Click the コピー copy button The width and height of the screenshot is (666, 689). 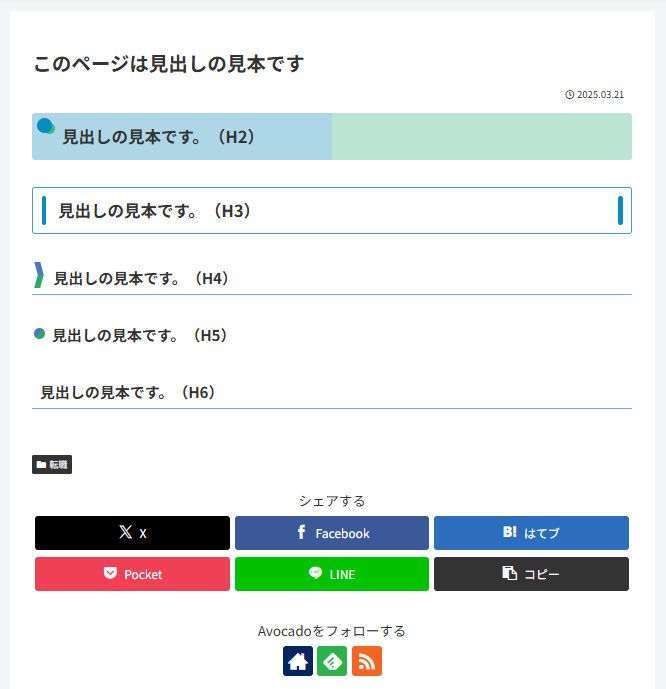click(x=531, y=574)
